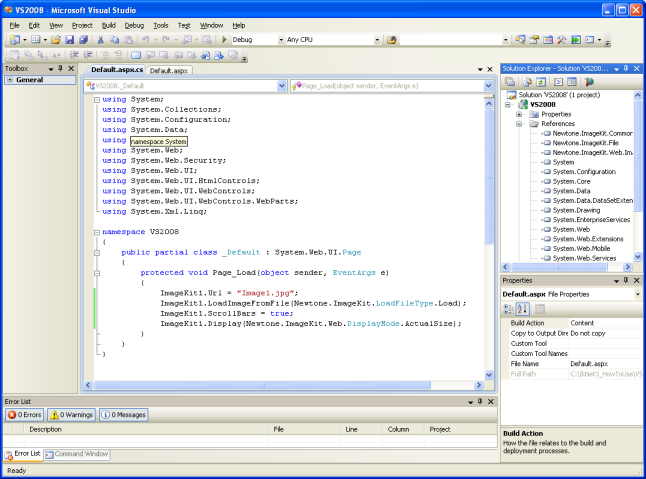Cut selection with the scissors icon
This screenshot has height=479, width=646.
(101, 40)
